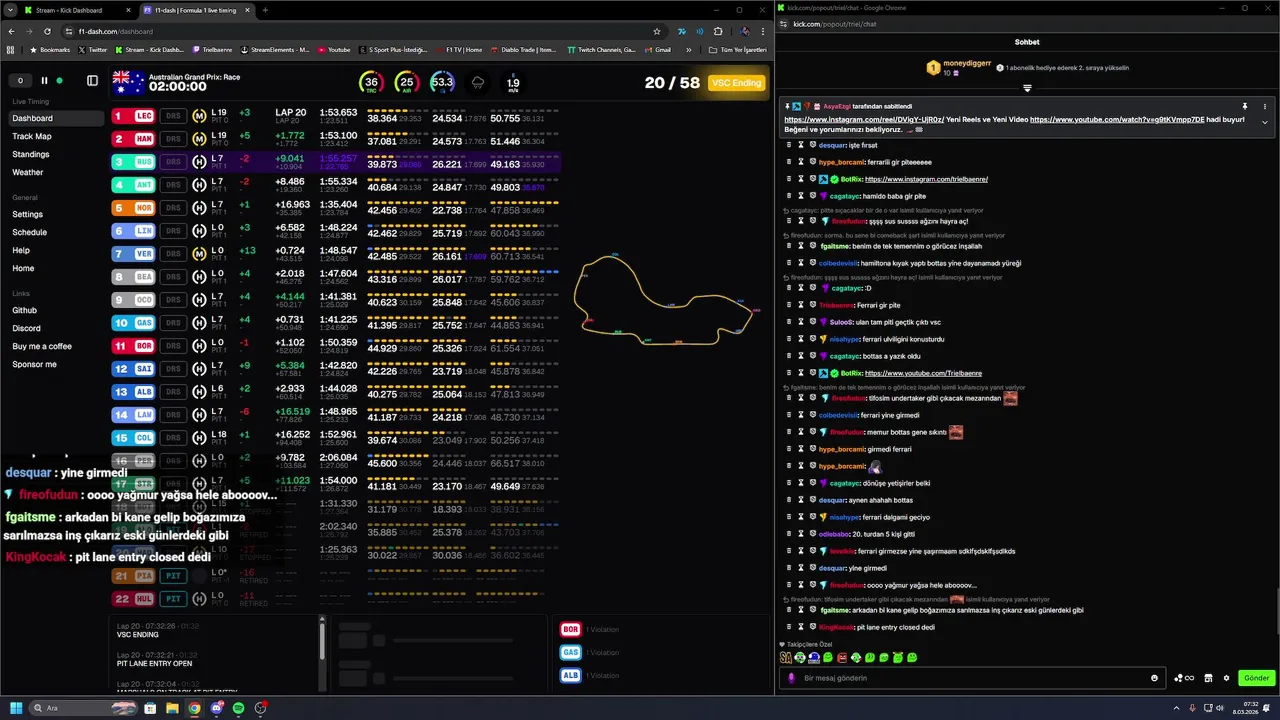Open Track Map in sidebar

pyautogui.click(x=32, y=136)
